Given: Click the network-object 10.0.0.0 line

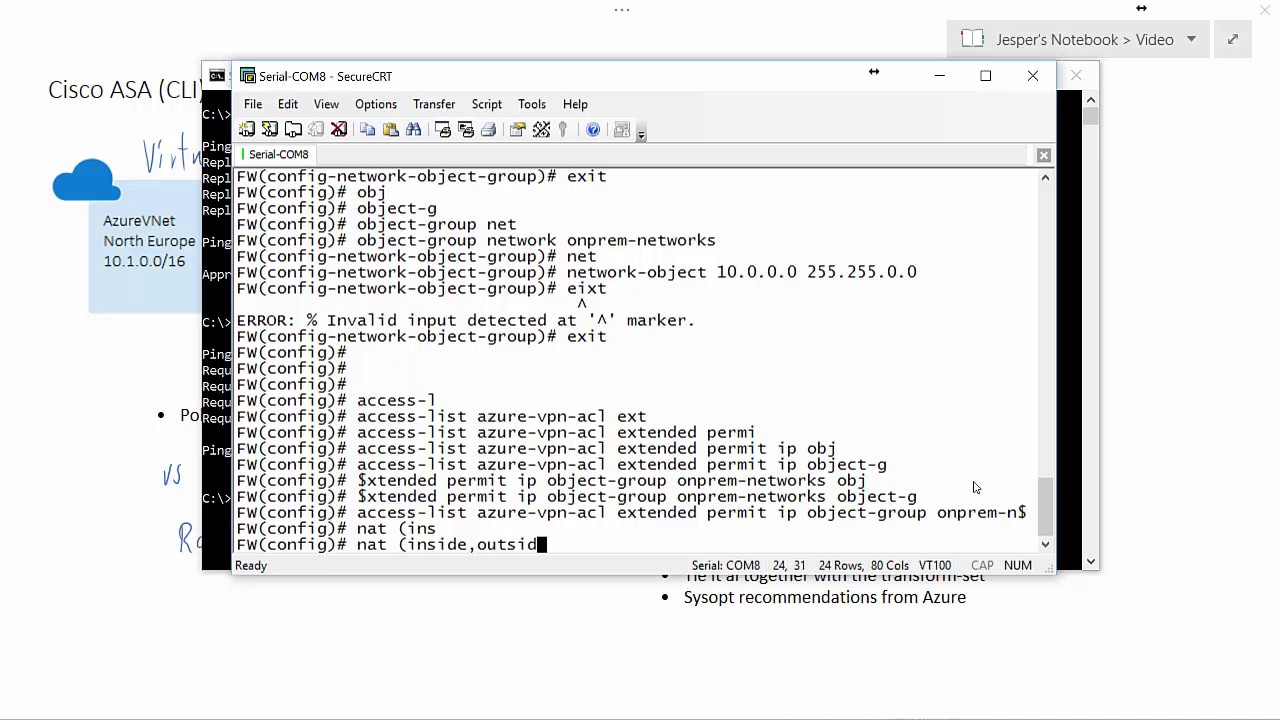Looking at the screenshot, I should [577, 272].
